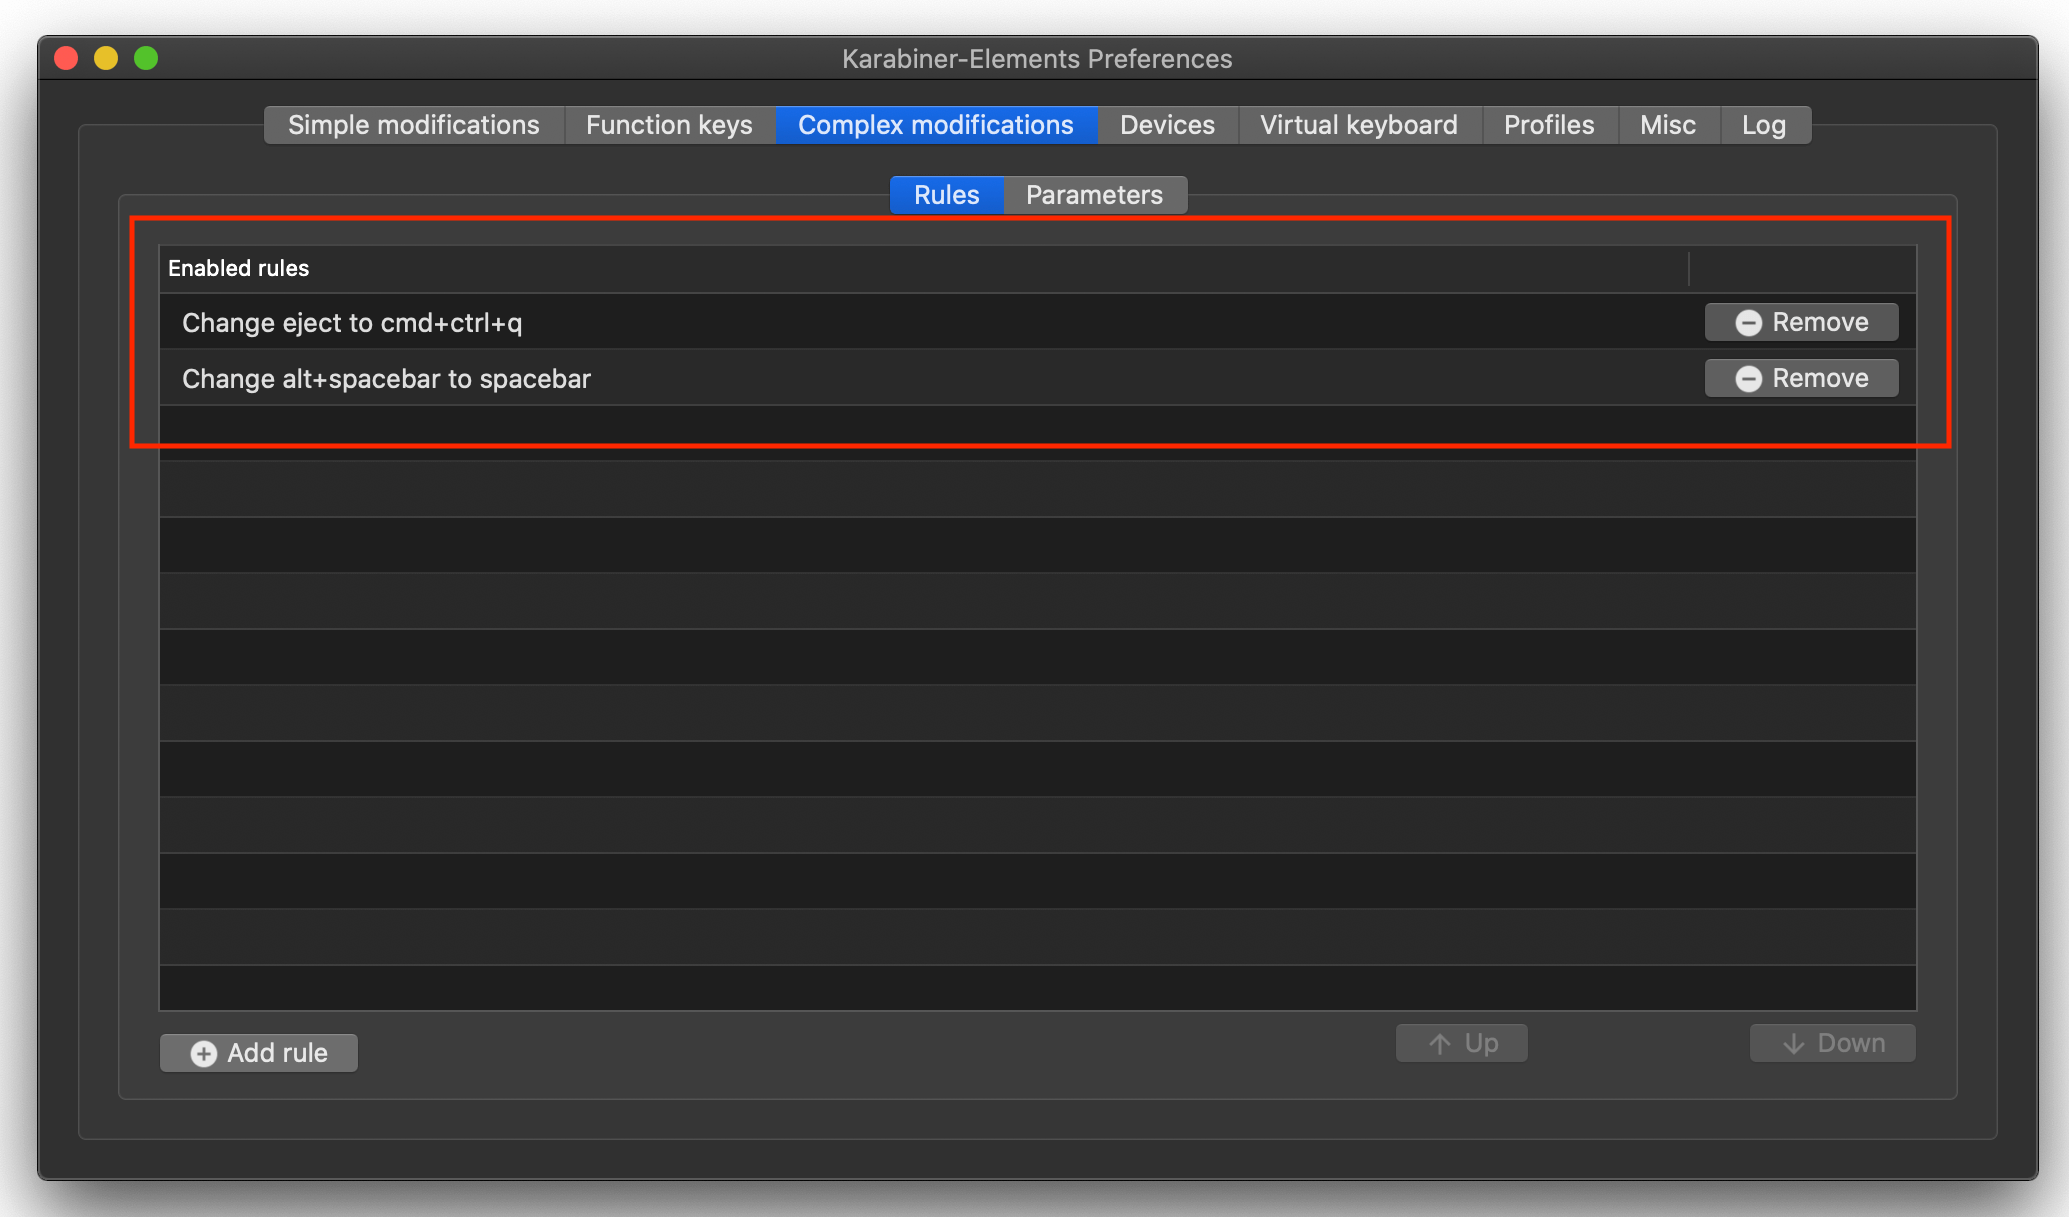This screenshot has width=2069, height=1217.
Task: Select the Complex modifications tab
Action: coord(936,125)
